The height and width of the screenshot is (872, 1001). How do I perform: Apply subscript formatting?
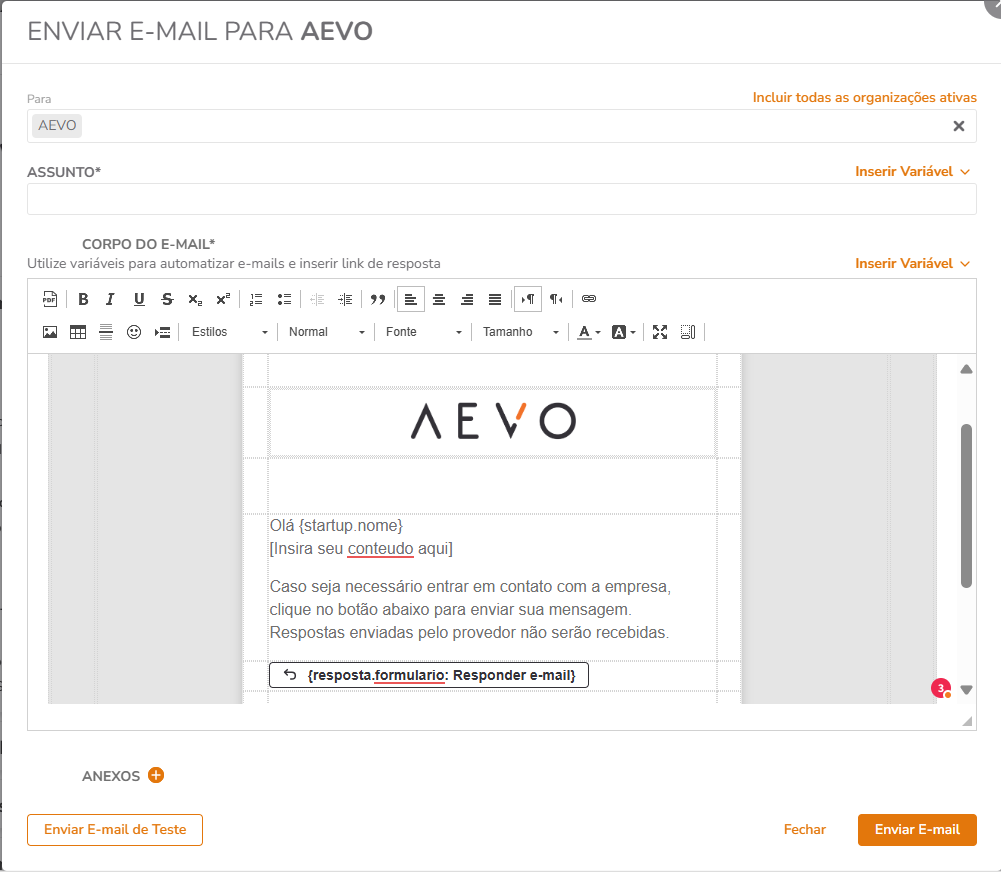(x=195, y=299)
